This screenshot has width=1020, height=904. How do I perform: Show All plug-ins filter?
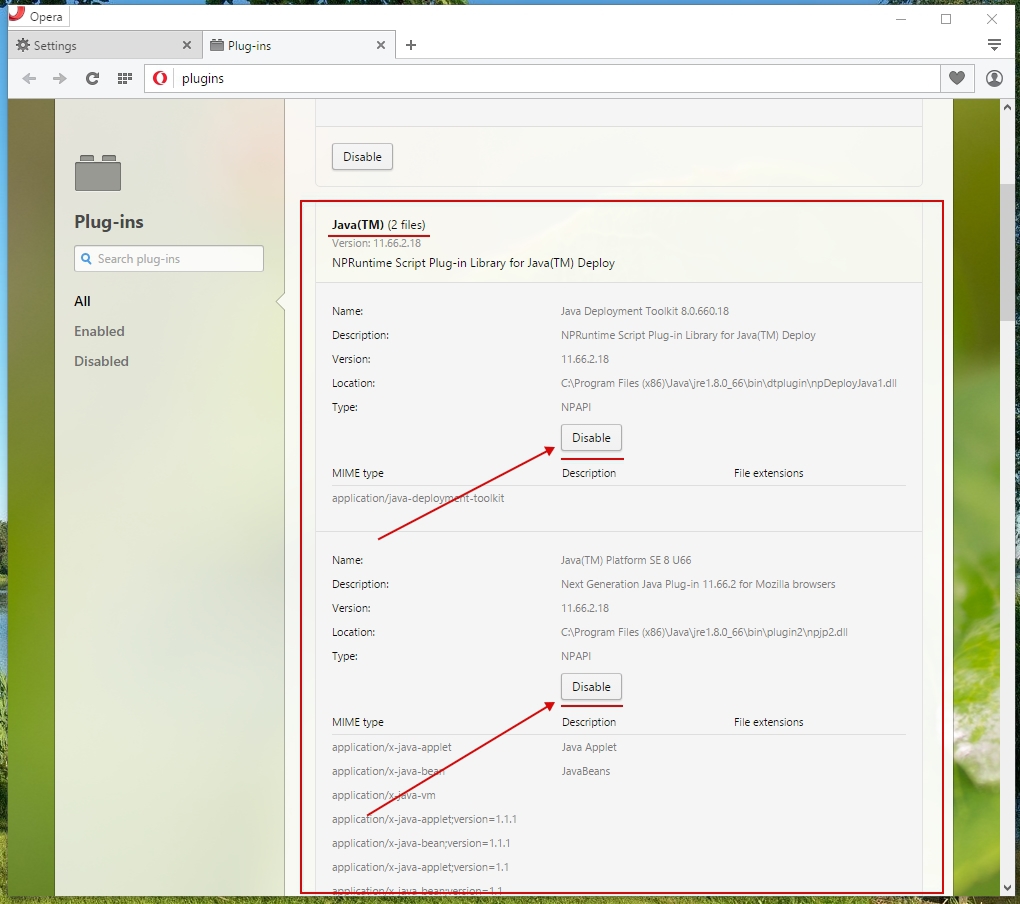[x=82, y=301]
